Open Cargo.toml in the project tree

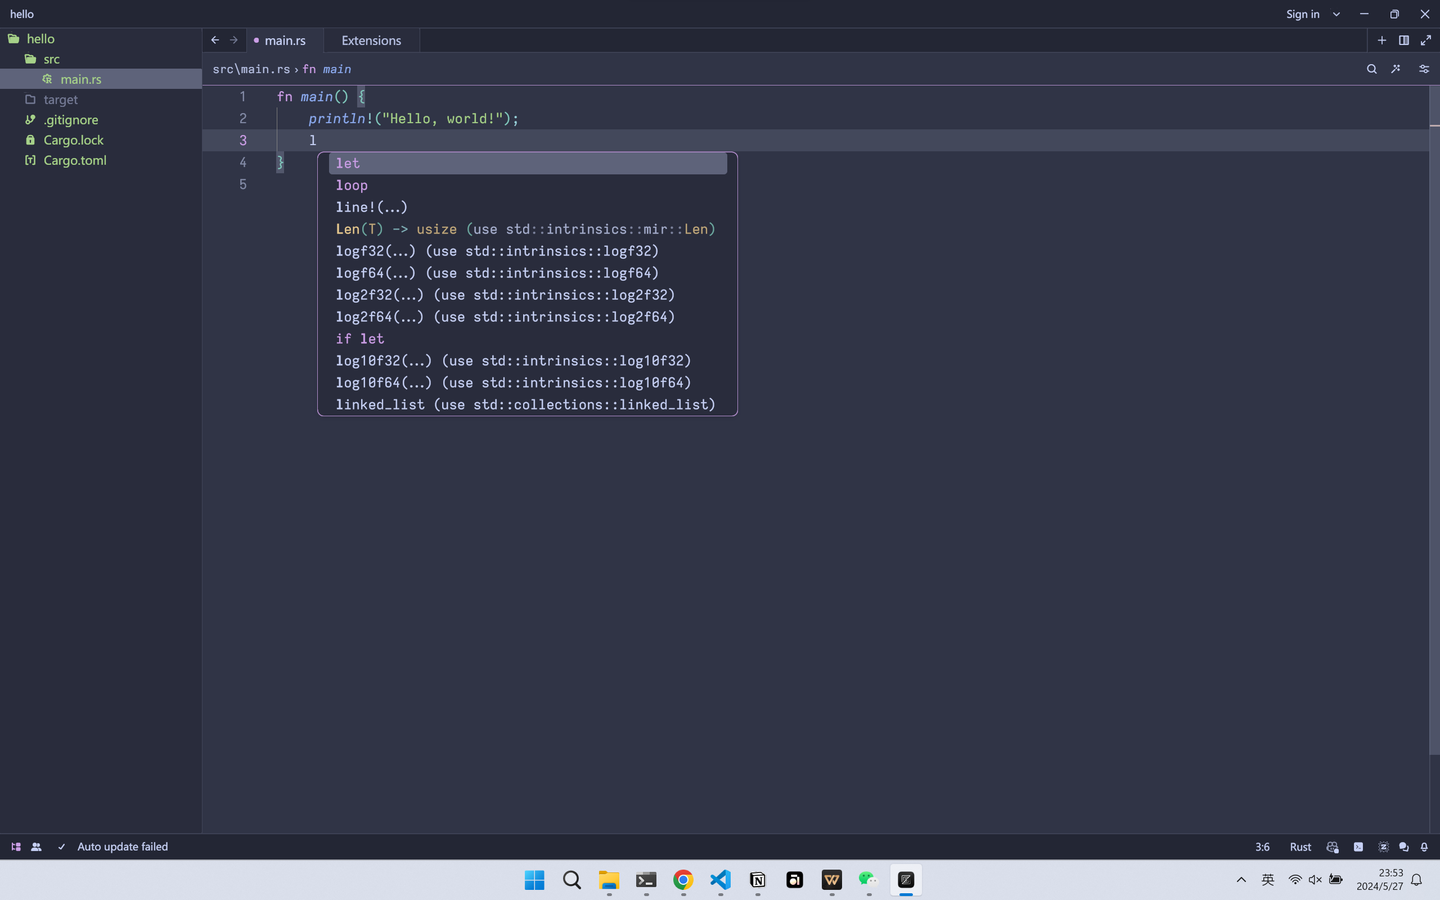point(75,161)
